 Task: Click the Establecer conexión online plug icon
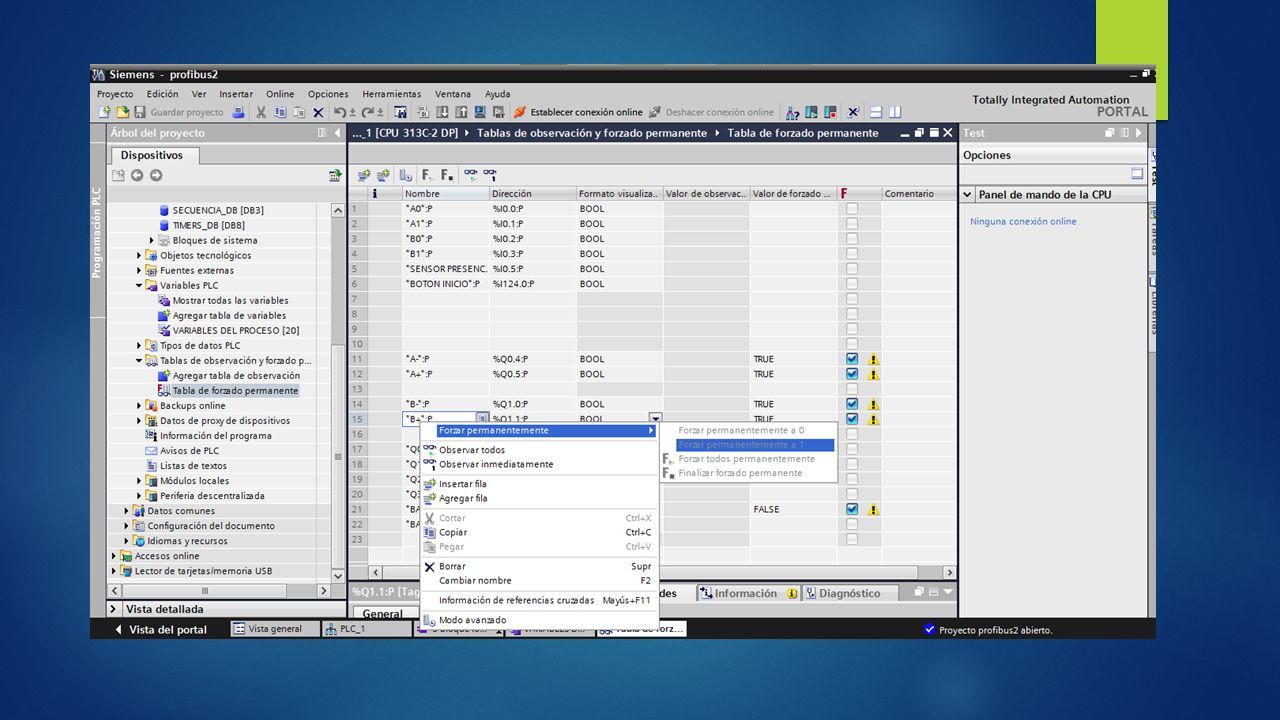[520, 113]
